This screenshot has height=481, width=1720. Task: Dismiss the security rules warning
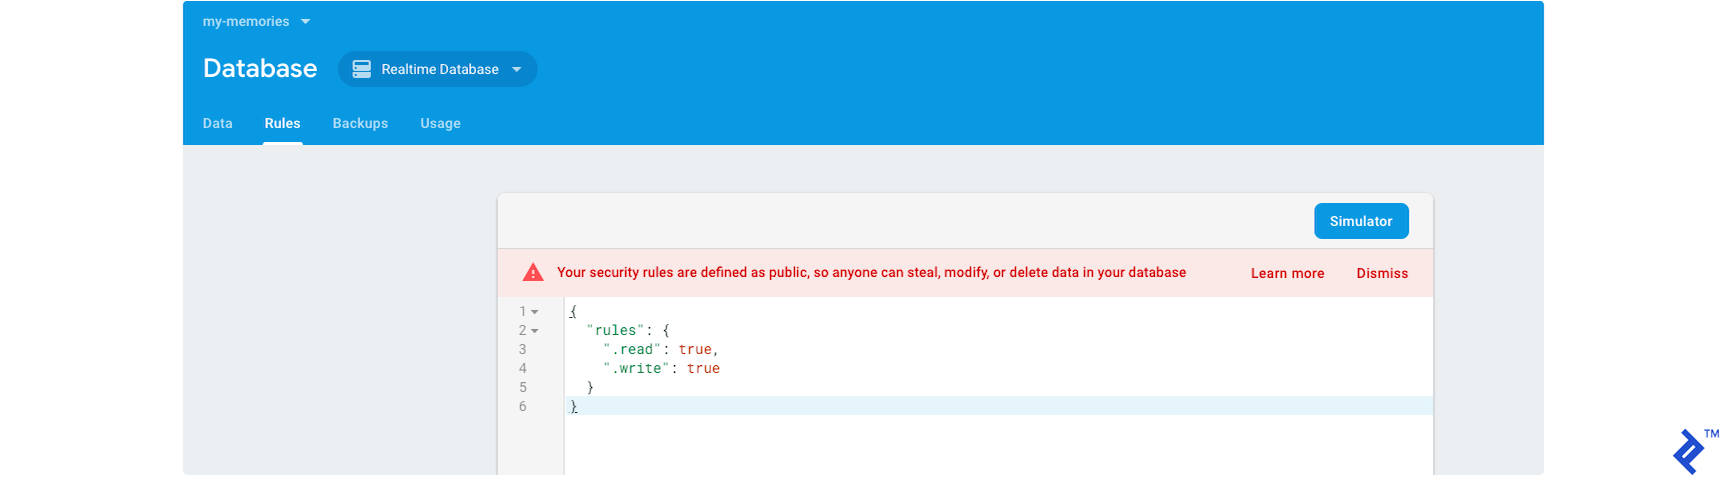[x=1382, y=273]
